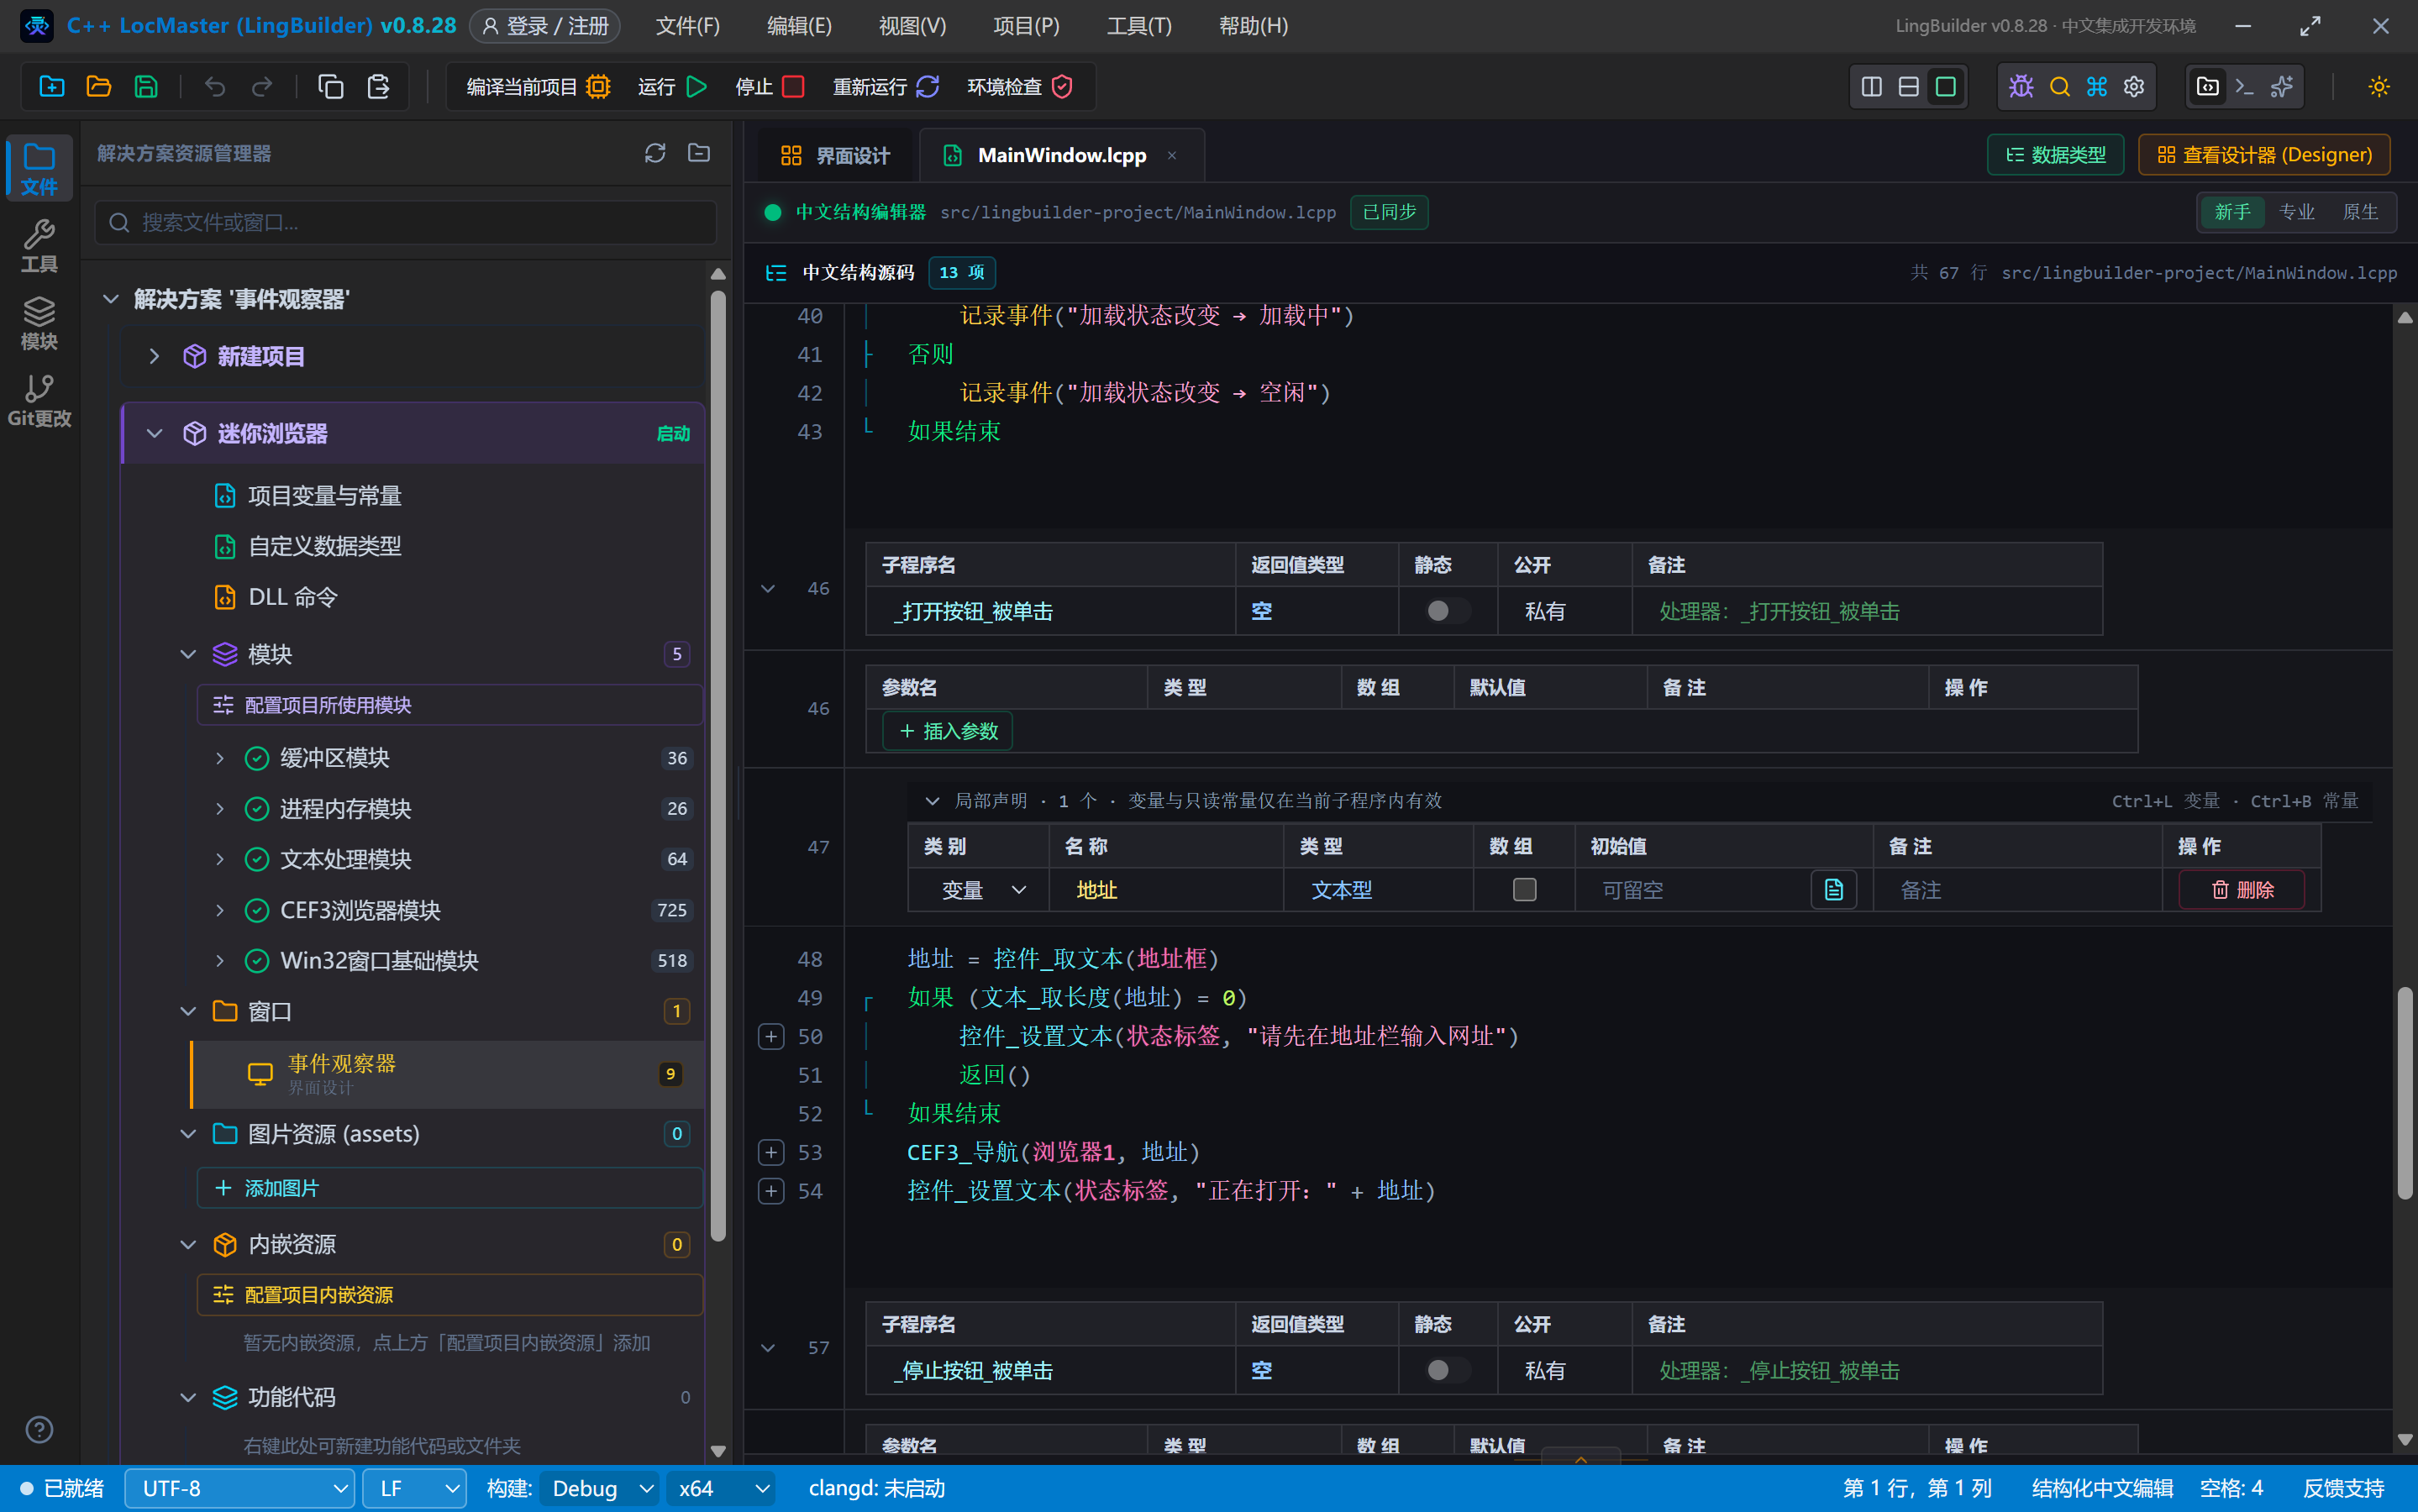Image resolution: width=2418 pixels, height=1512 pixels.
Task: Click the orange search magnifier icon
Action: (x=2059, y=87)
